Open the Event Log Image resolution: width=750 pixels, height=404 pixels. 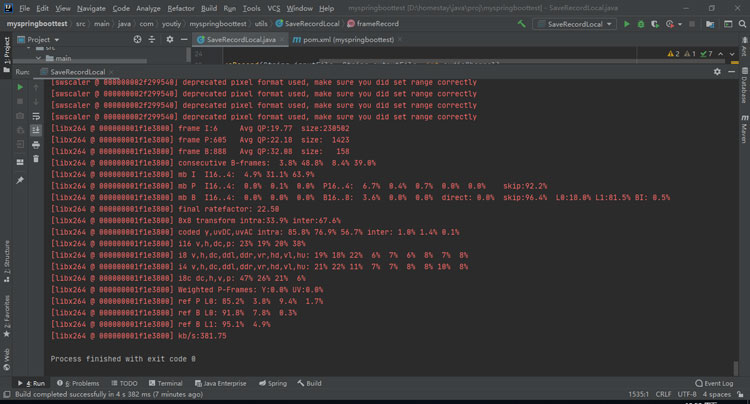click(714, 383)
